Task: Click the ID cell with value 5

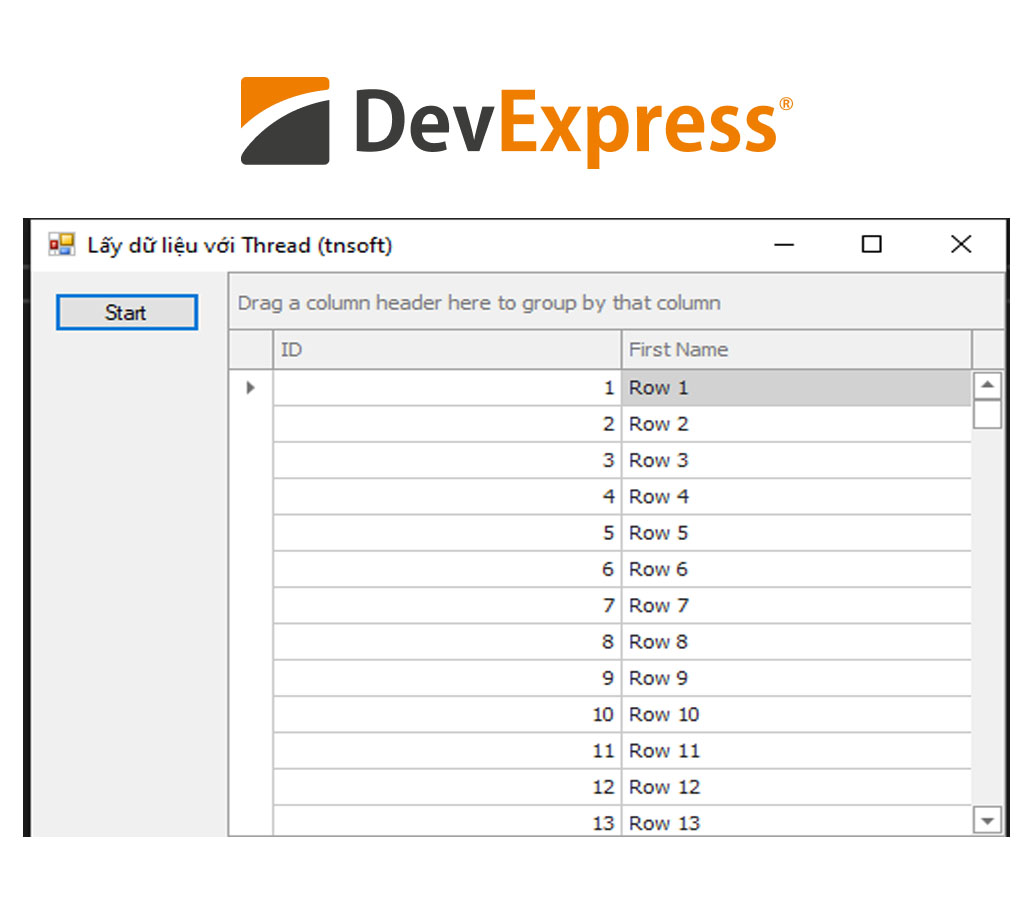Action: coord(447,533)
